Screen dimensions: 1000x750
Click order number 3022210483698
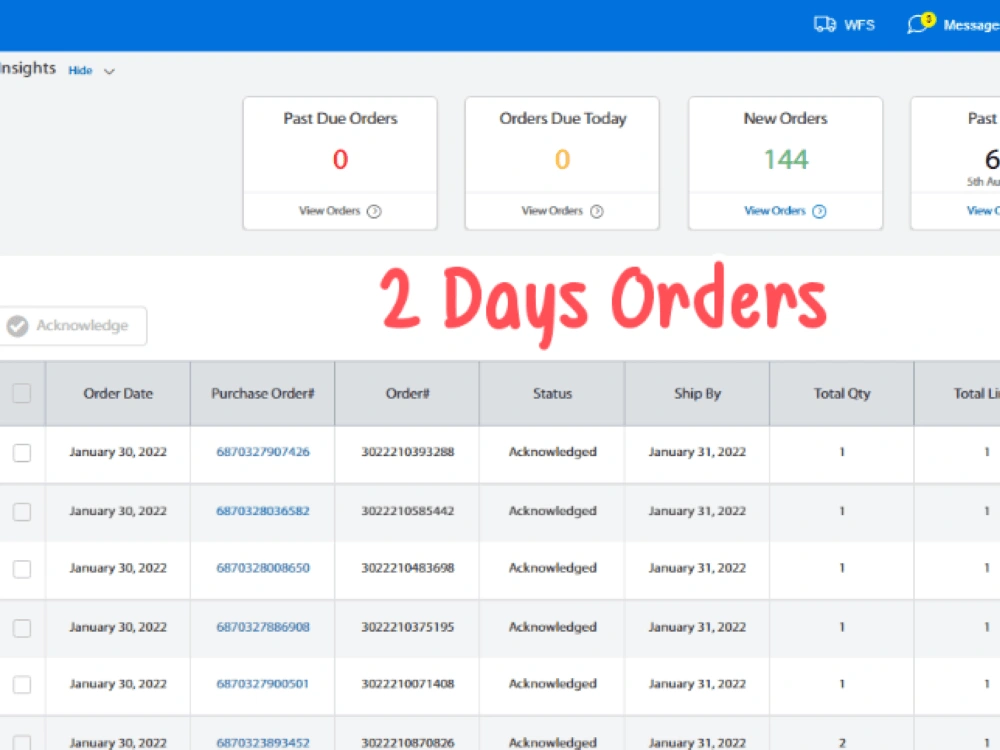pyautogui.click(x=408, y=568)
